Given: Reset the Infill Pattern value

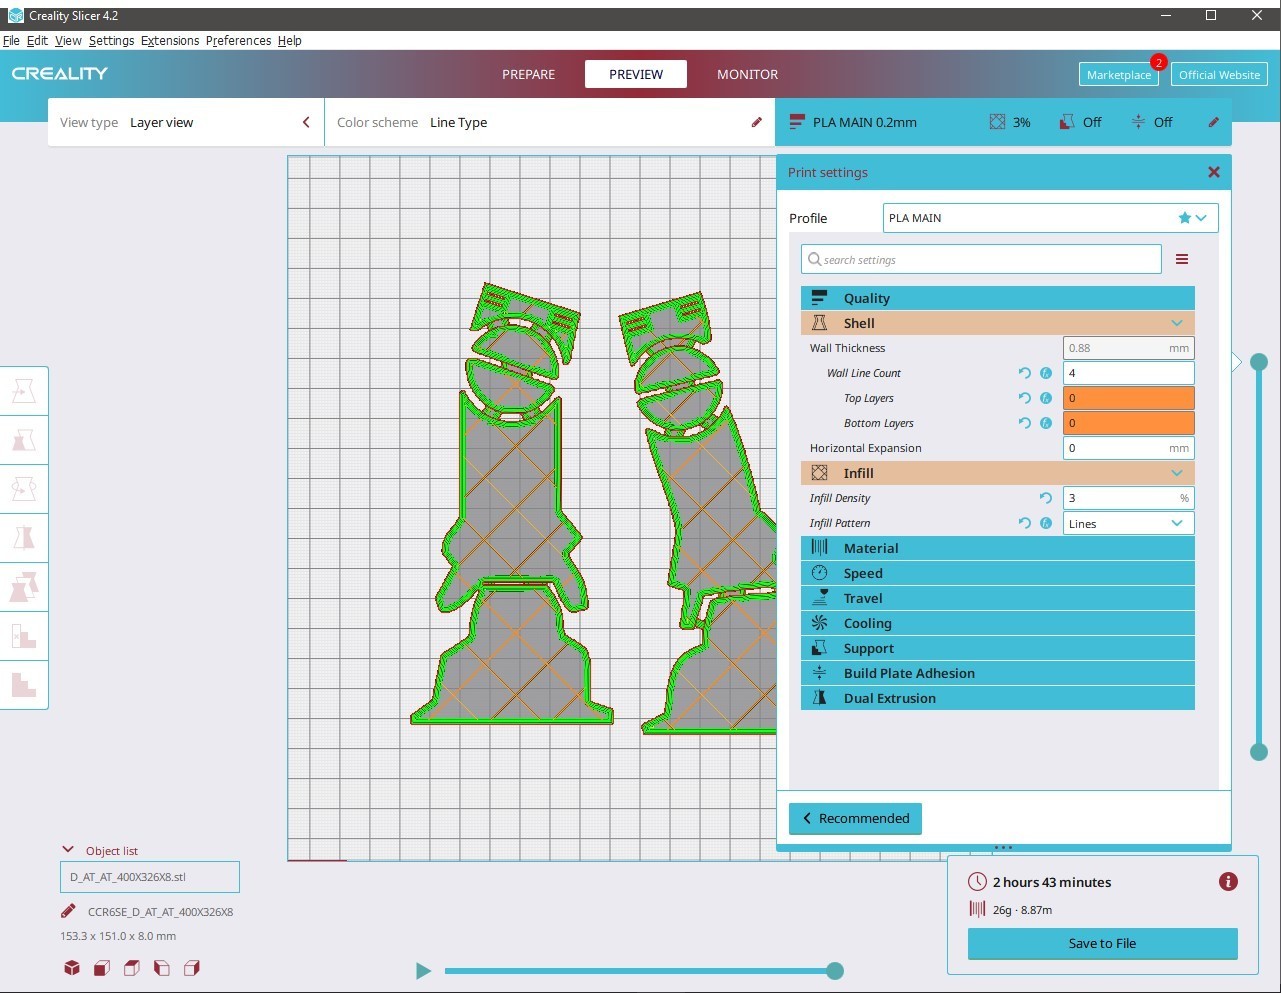Looking at the screenshot, I should (1024, 523).
